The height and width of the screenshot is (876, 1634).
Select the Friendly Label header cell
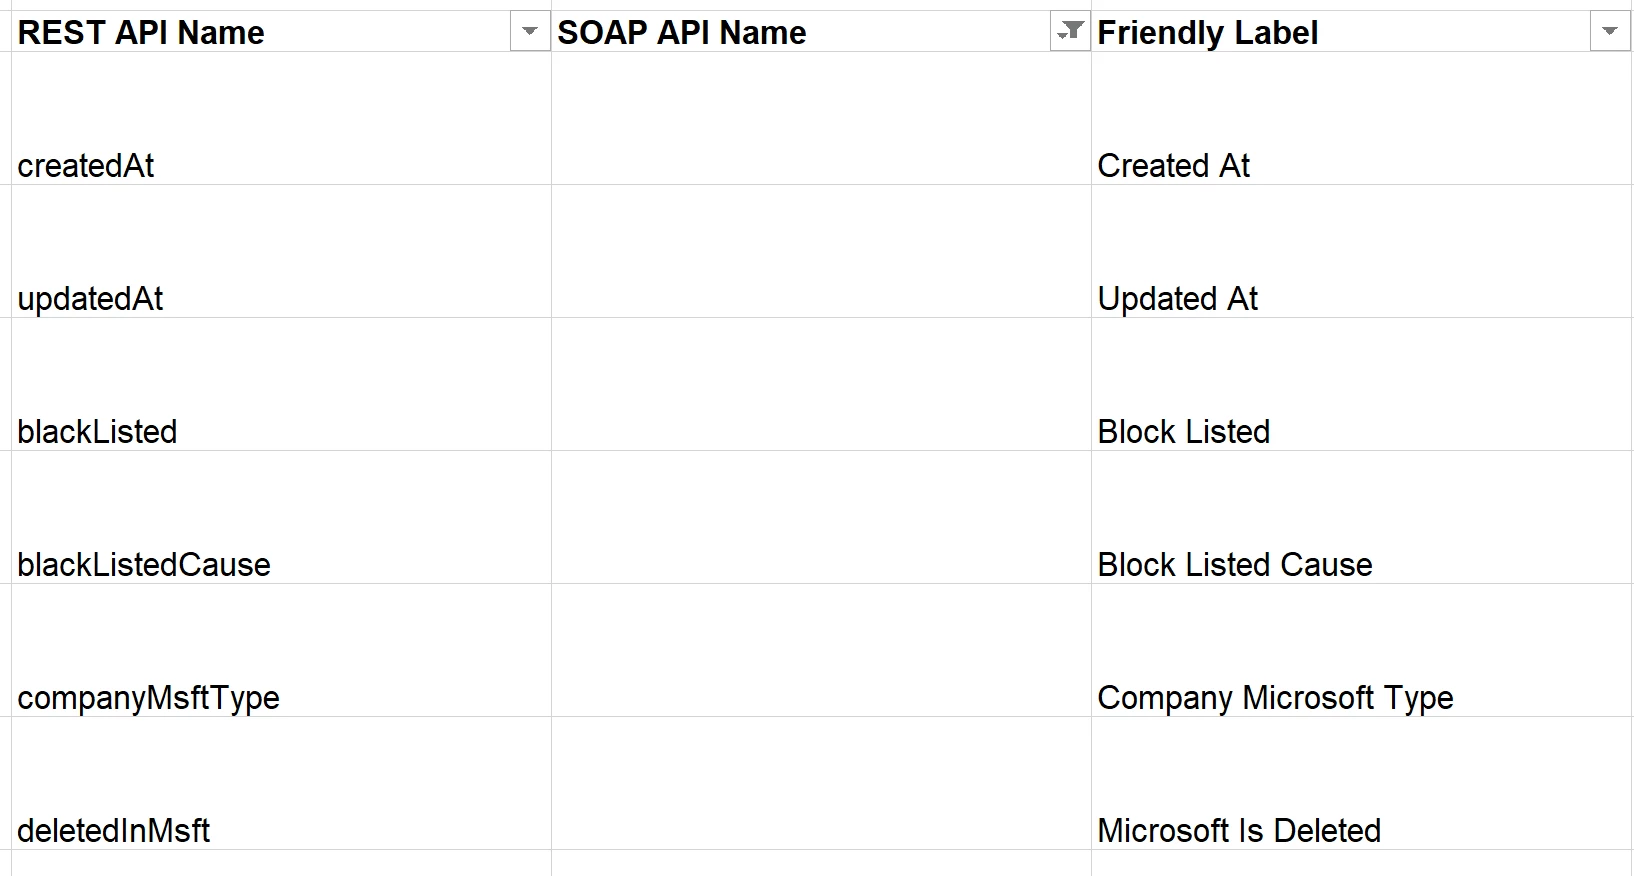pos(1361,32)
